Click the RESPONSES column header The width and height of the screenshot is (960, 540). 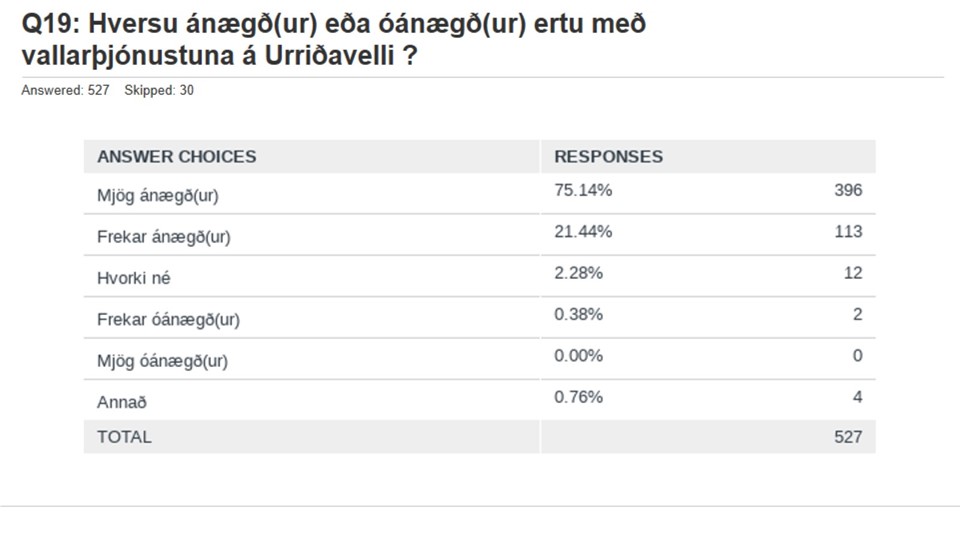(609, 157)
